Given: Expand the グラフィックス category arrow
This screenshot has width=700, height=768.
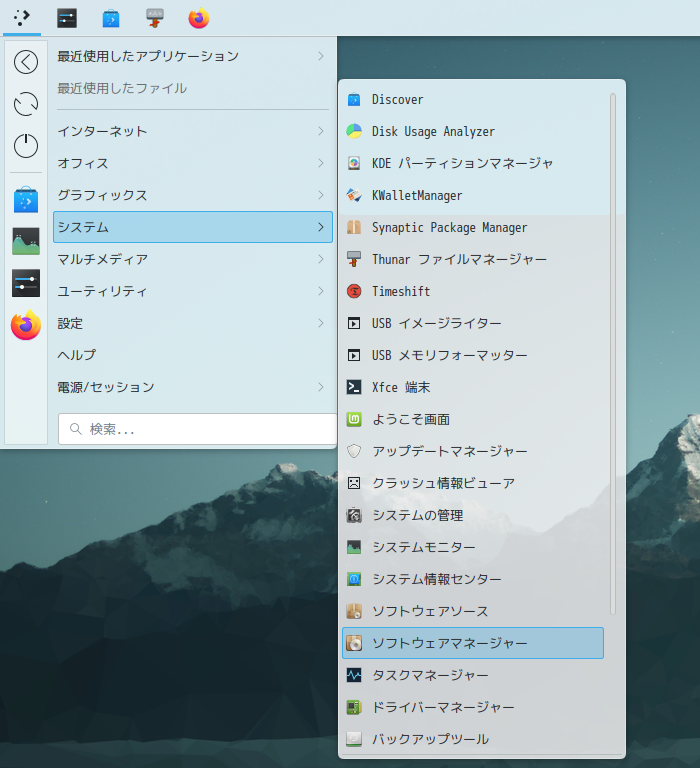Looking at the screenshot, I should tap(321, 195).
